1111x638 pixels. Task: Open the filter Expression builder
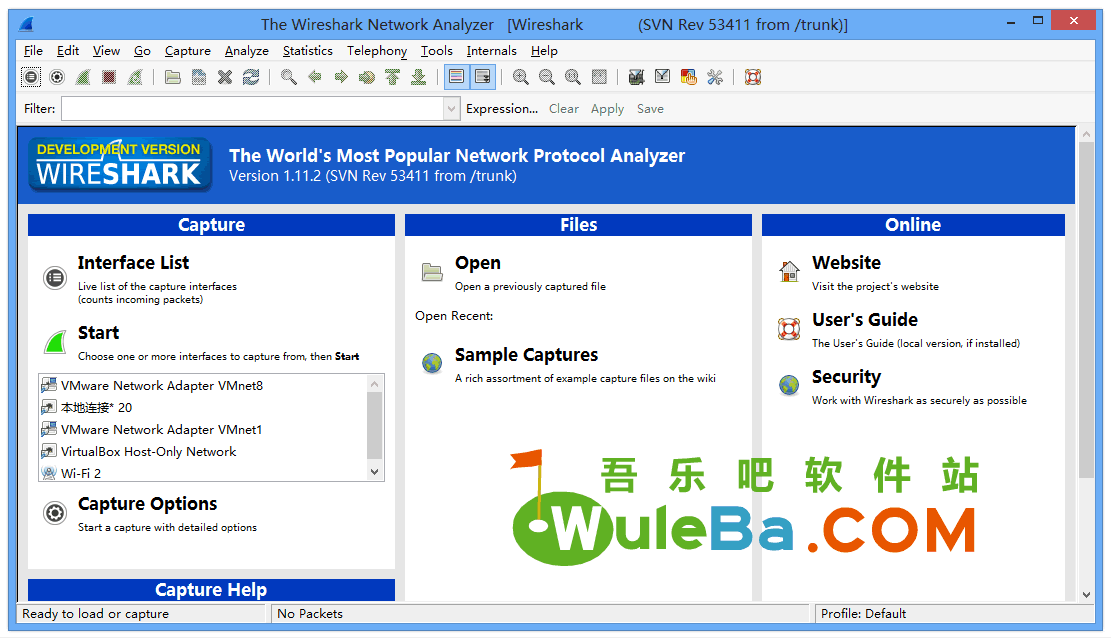coord(502,108)
